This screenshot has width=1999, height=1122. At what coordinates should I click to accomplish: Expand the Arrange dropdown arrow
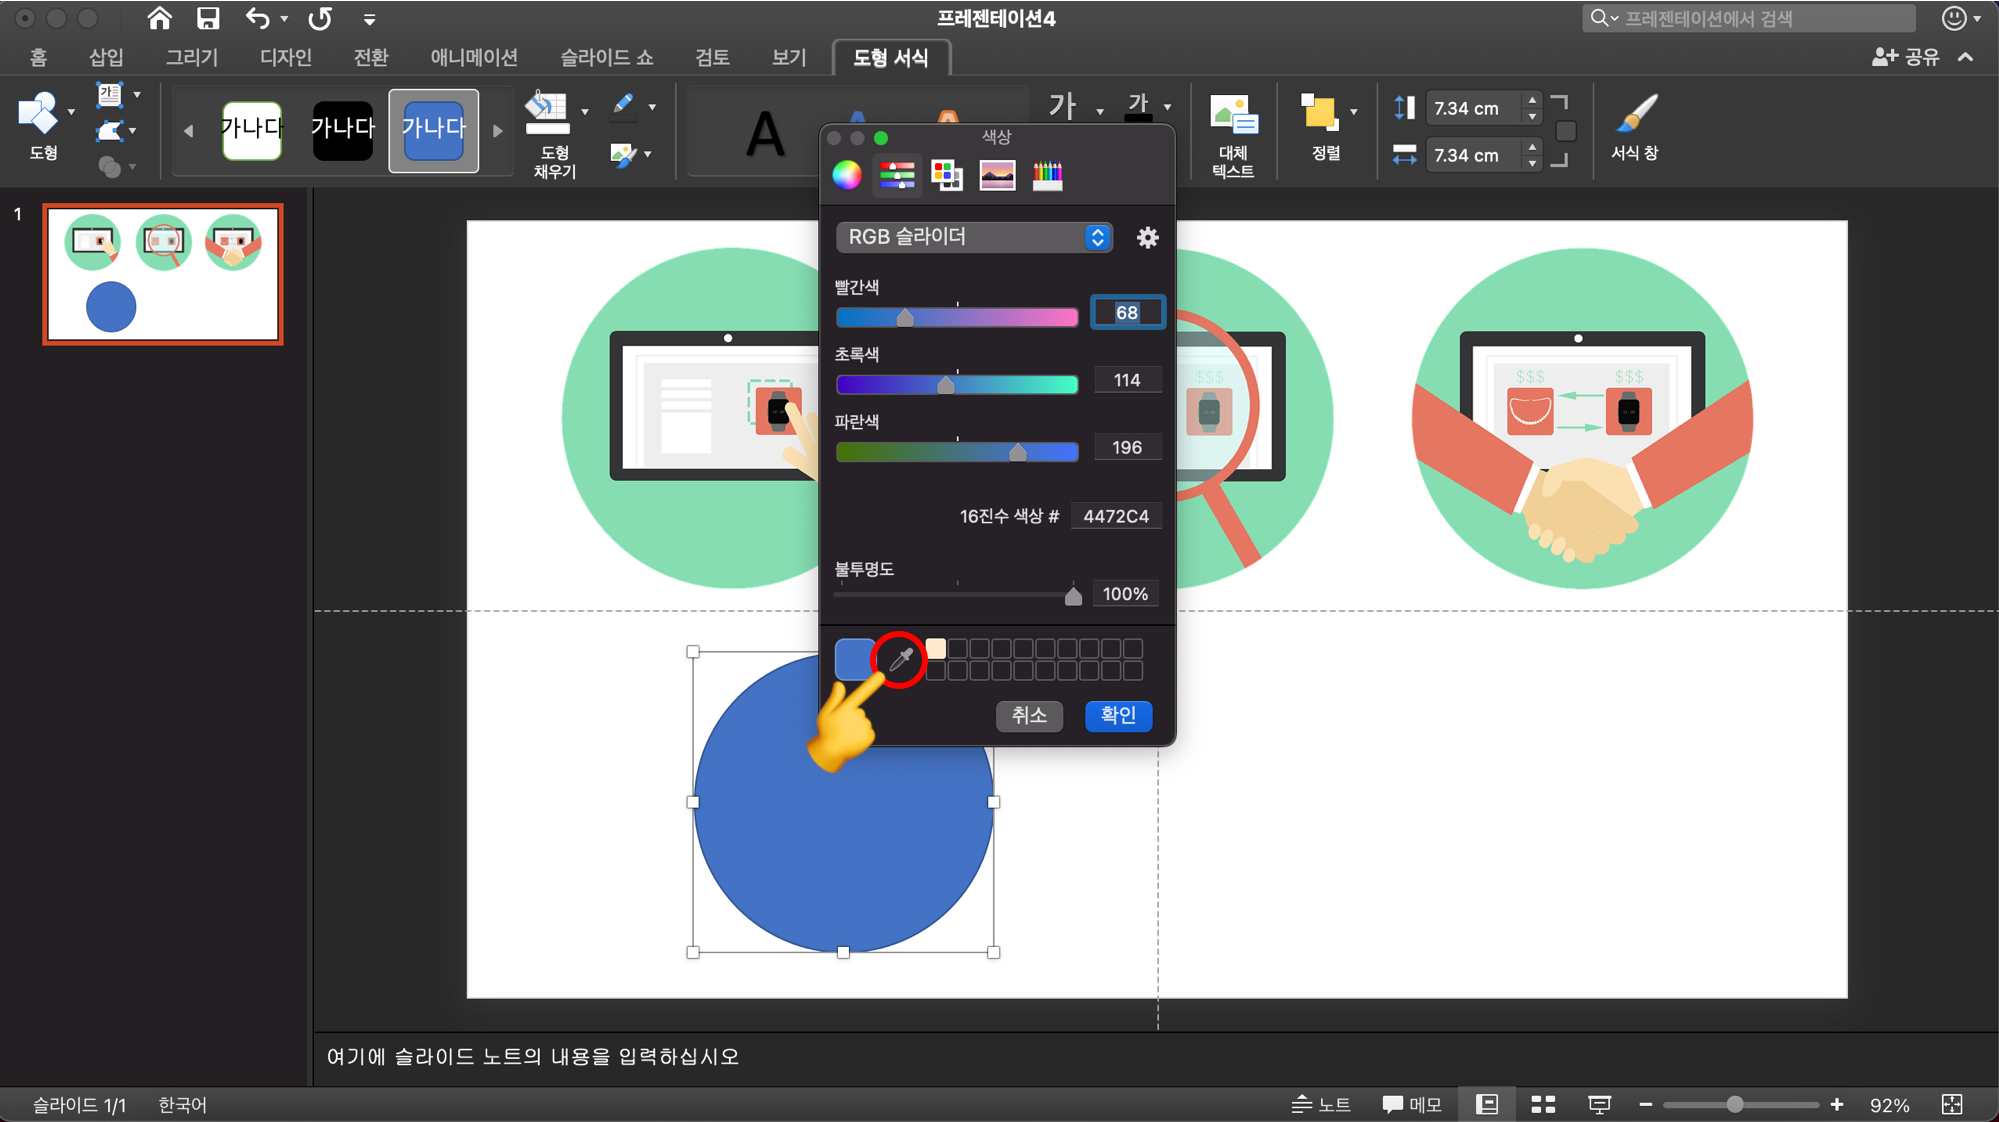(x=1354, y=111)
